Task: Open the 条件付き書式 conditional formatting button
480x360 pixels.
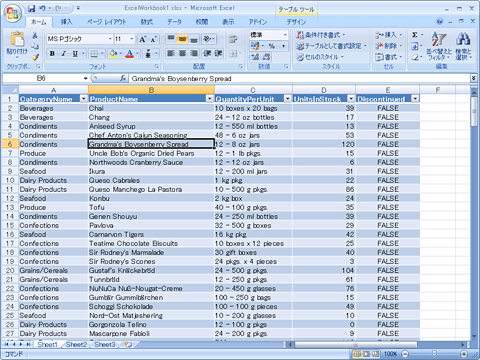Action: pos(320,35)
